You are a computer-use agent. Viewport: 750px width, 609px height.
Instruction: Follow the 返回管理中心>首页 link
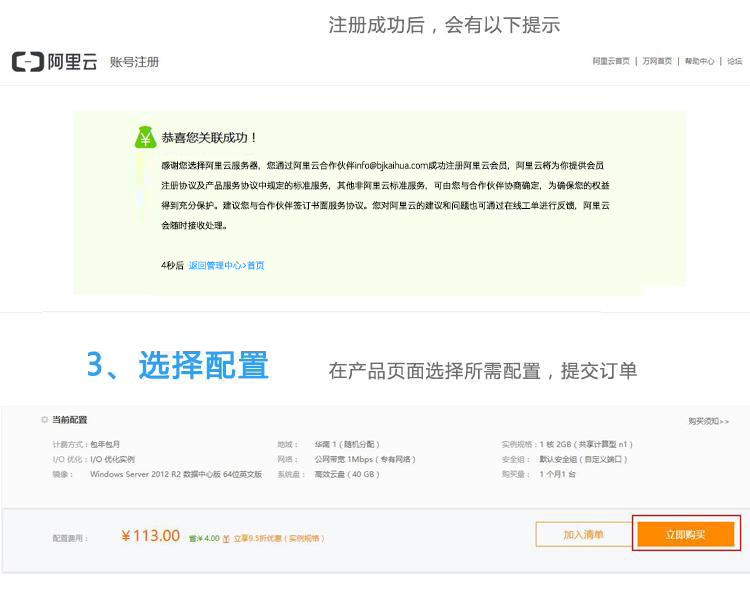pos(226,265)
